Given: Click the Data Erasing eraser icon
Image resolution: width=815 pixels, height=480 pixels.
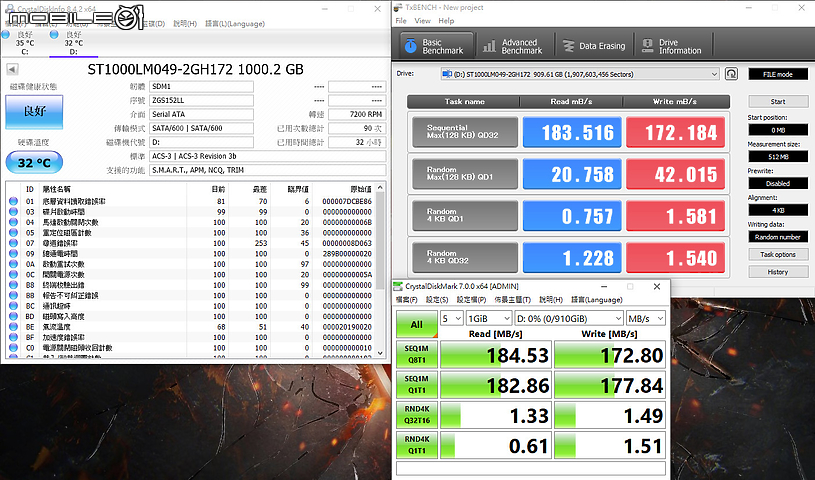Looking at the screenshot, I should [x=569, y=46].
